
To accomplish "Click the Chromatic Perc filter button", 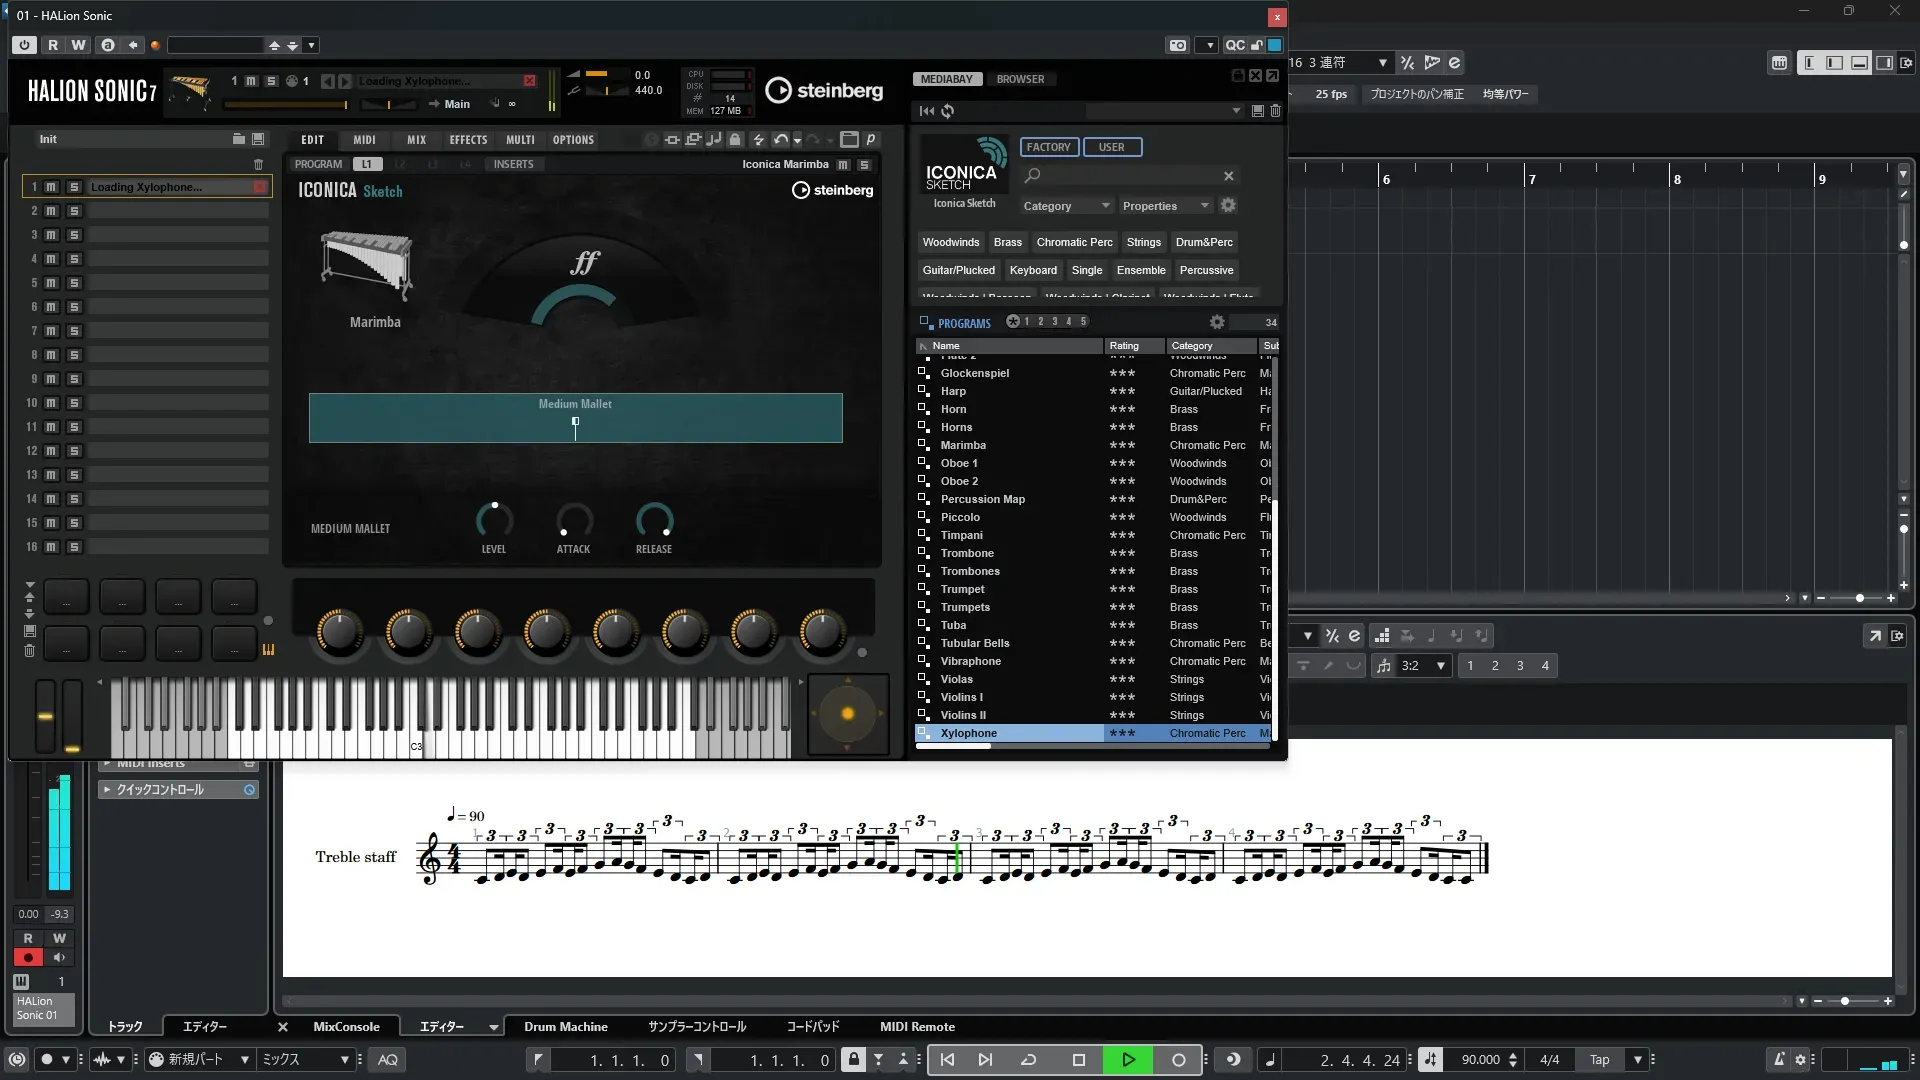I will pos(1074,242).
